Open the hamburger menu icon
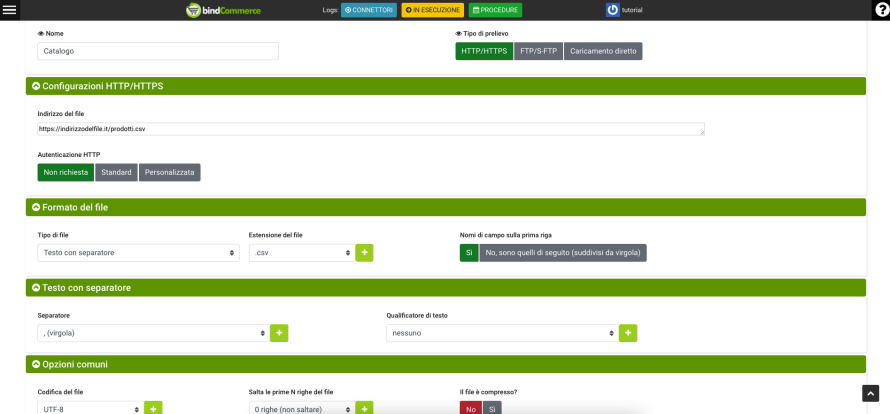The height and width of the screenshot is (414, 890). pos(11,10)
